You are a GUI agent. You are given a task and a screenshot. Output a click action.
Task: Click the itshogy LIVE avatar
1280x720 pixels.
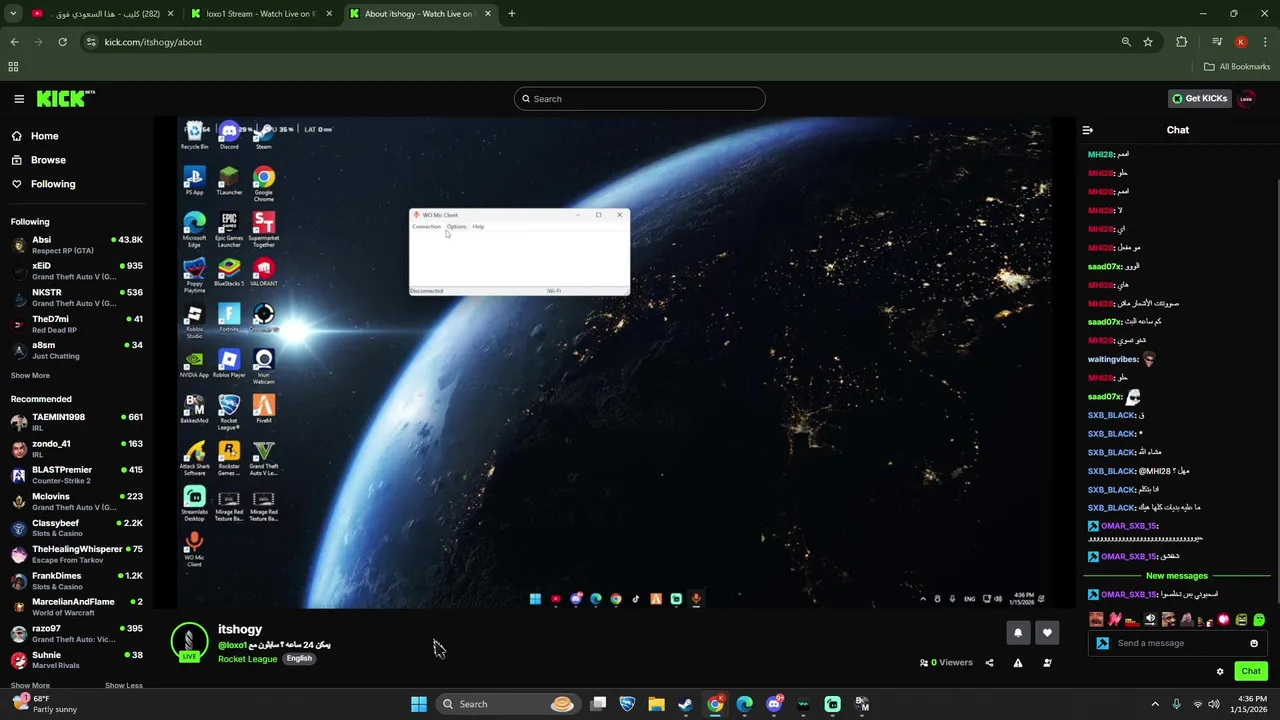pyautogui.click(x=189, y=642)
